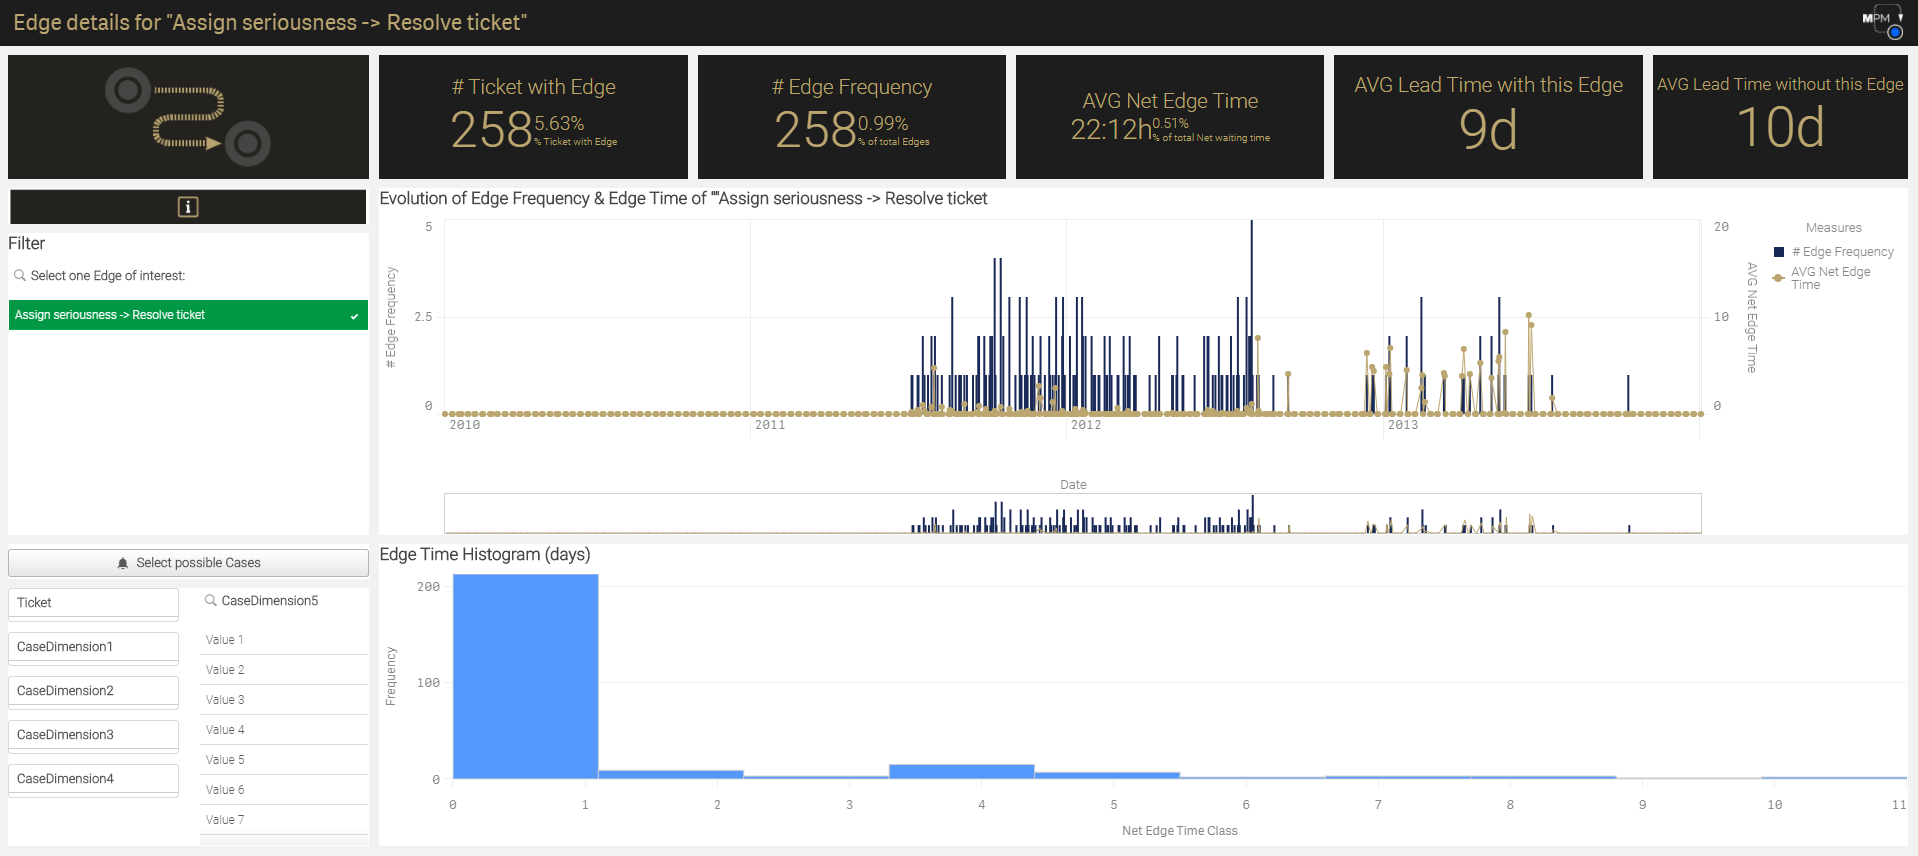The image size is (1918, 856).
Task: Select 'Value 1' in CaseDimension5 list
Action: click(x=284, y=640)
